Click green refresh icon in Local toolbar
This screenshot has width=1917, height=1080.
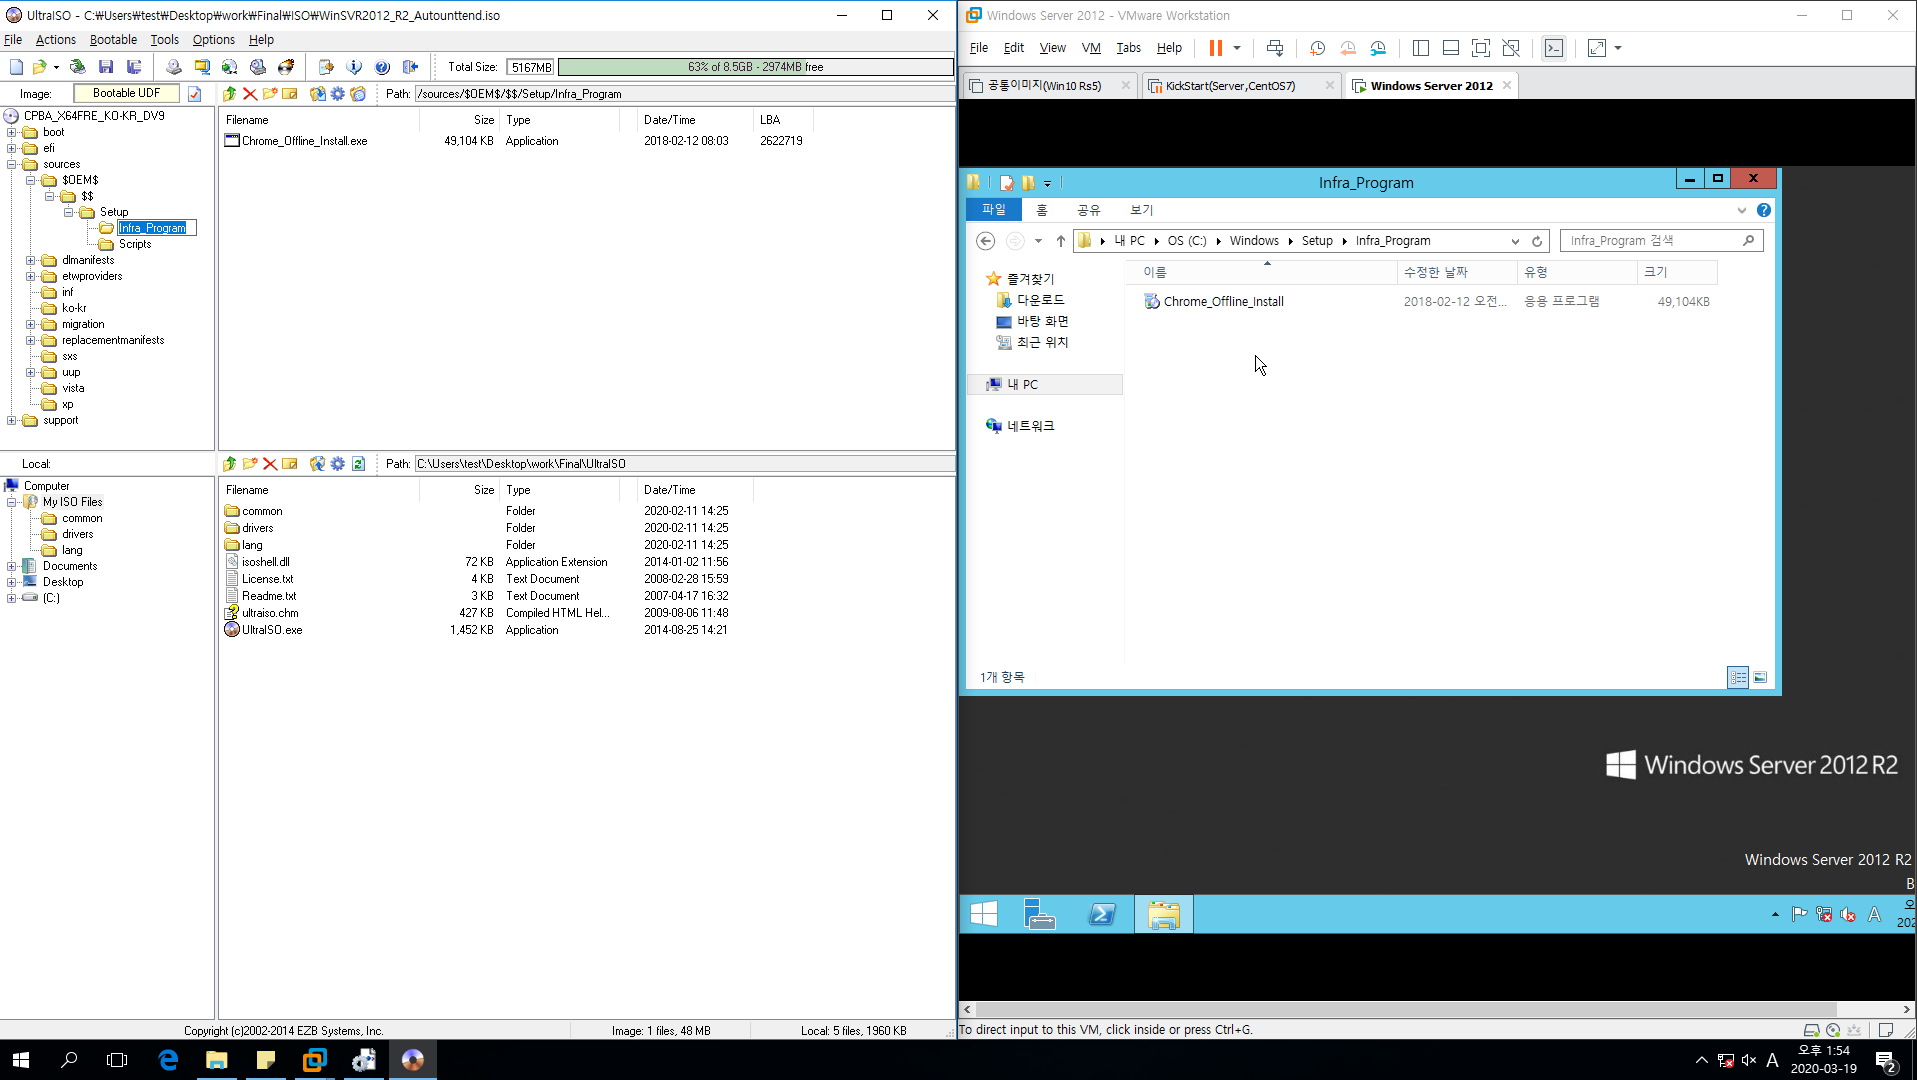click(358, 464)
